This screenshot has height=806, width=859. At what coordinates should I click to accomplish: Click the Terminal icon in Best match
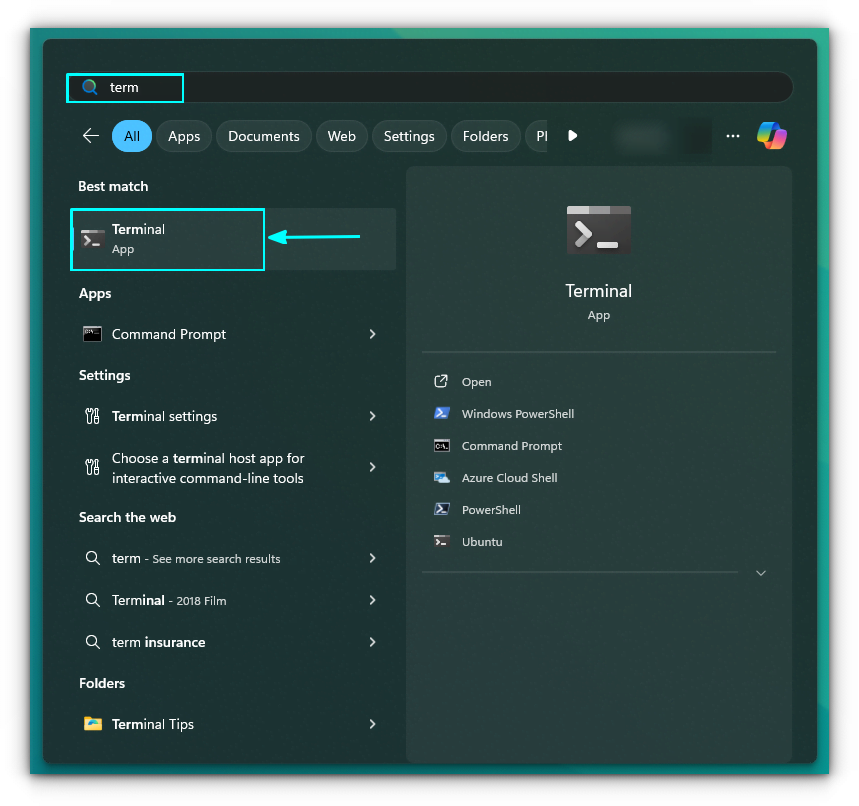[93, 239]
